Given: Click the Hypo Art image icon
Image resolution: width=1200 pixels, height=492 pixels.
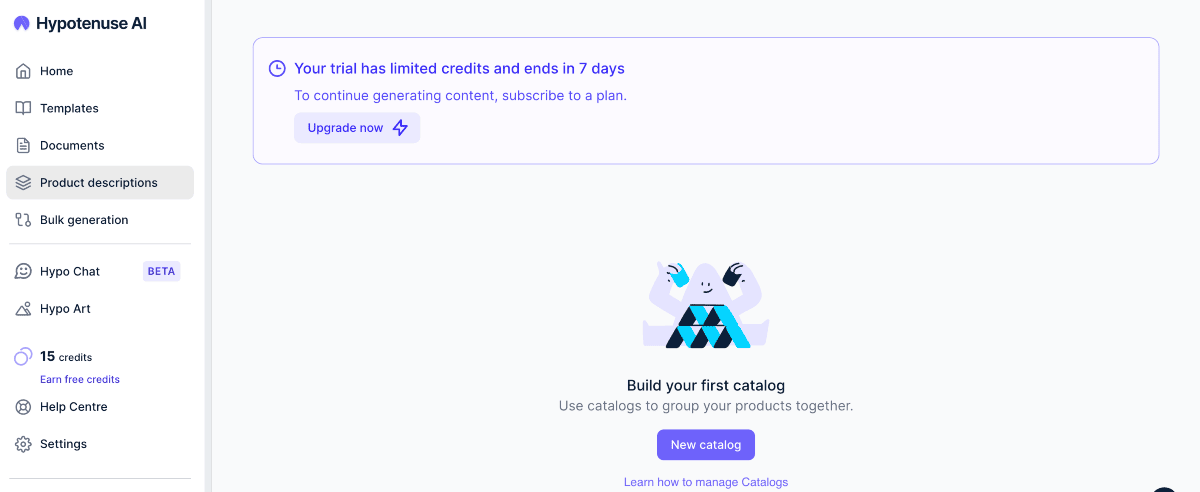Looking at the screenshot, I should click(23, 309).
